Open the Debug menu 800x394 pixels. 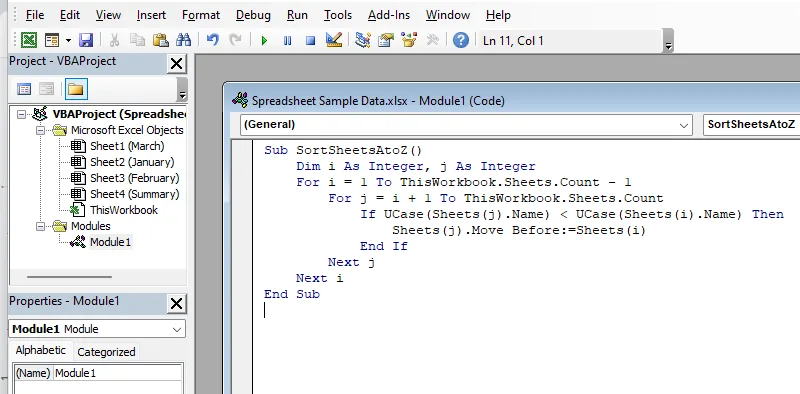tap(253, 15)
